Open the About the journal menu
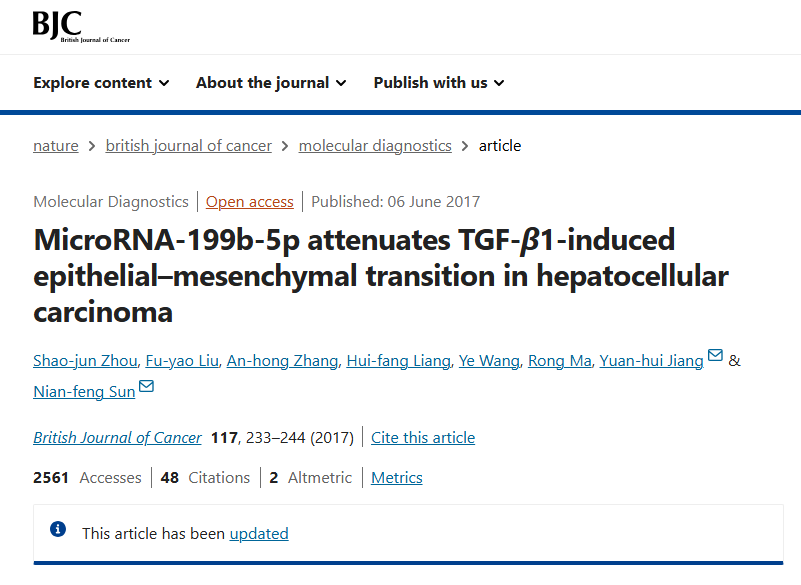 (271, 83)
